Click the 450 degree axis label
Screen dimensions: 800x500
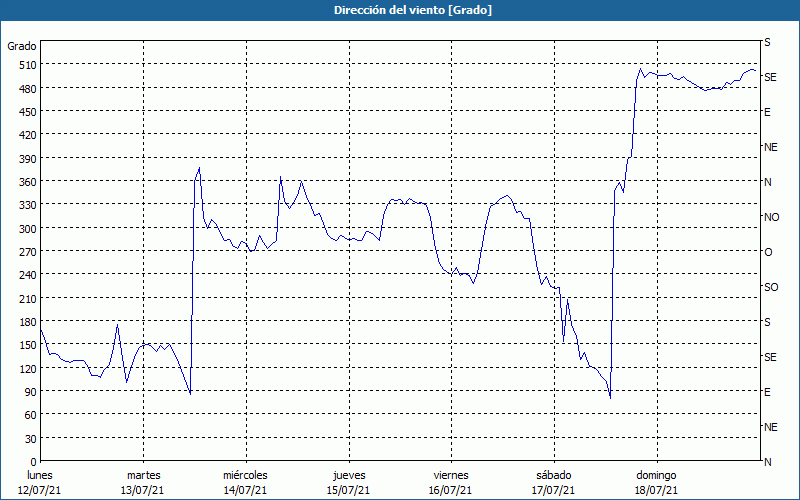[x=28, y=112]
